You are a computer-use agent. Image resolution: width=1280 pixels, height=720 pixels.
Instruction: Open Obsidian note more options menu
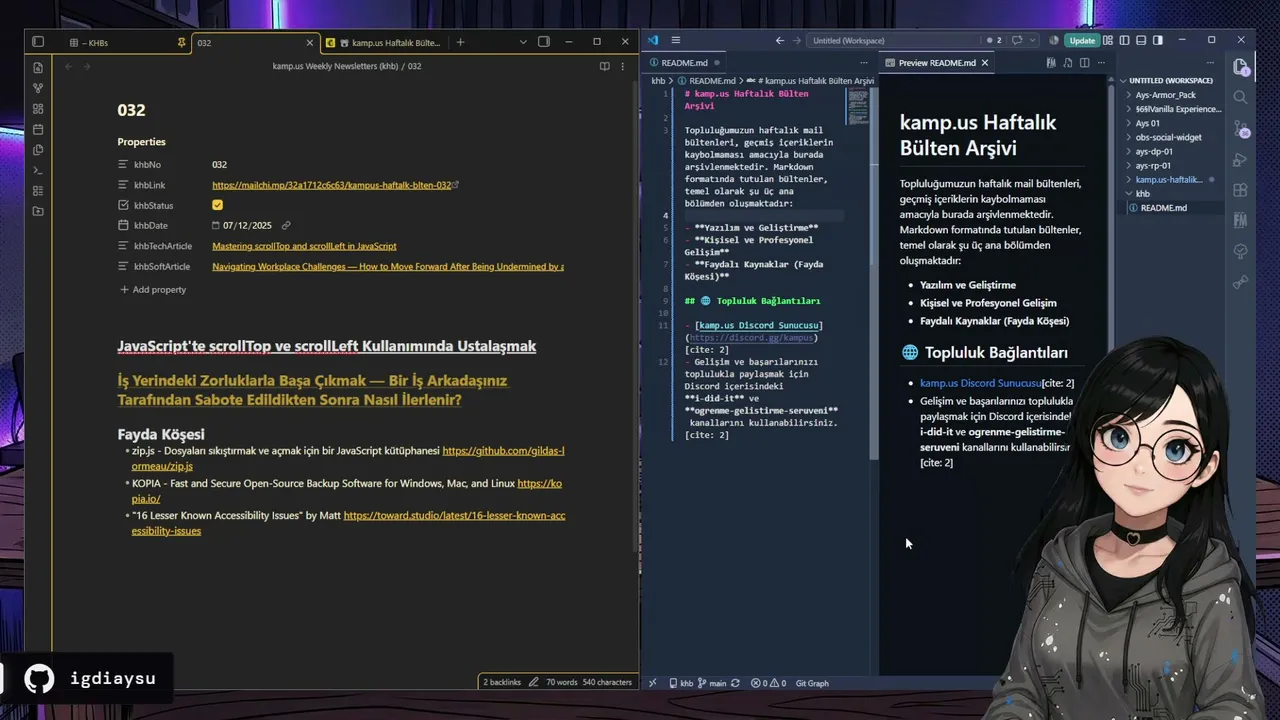click(x=624, y=66)
